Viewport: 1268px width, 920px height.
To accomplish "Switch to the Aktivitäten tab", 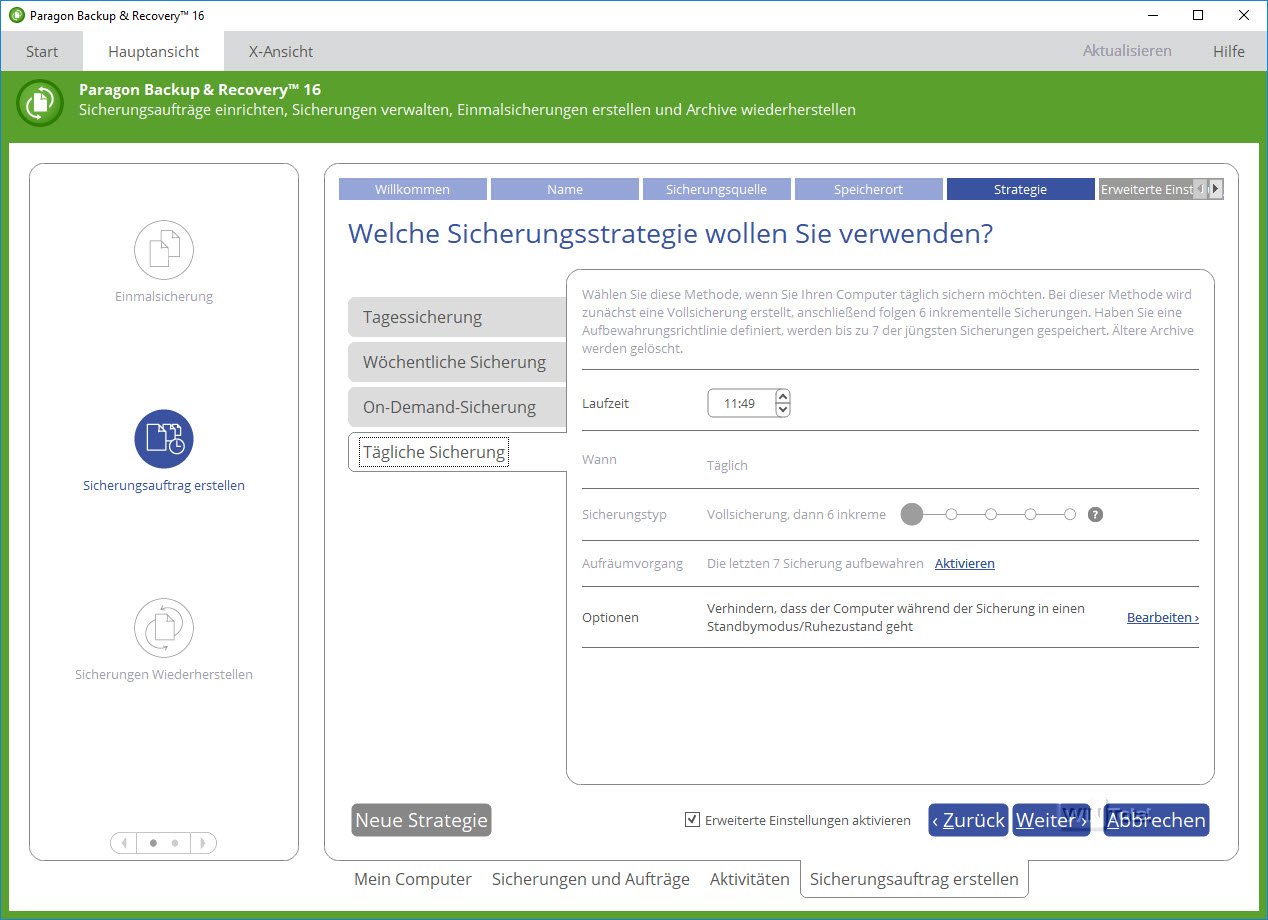I will click(750, 879).
